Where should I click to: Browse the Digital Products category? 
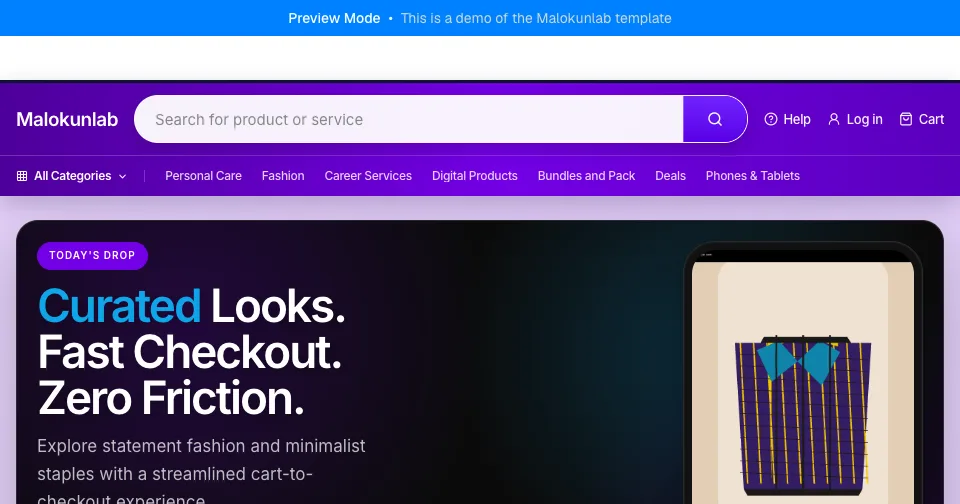474,176
